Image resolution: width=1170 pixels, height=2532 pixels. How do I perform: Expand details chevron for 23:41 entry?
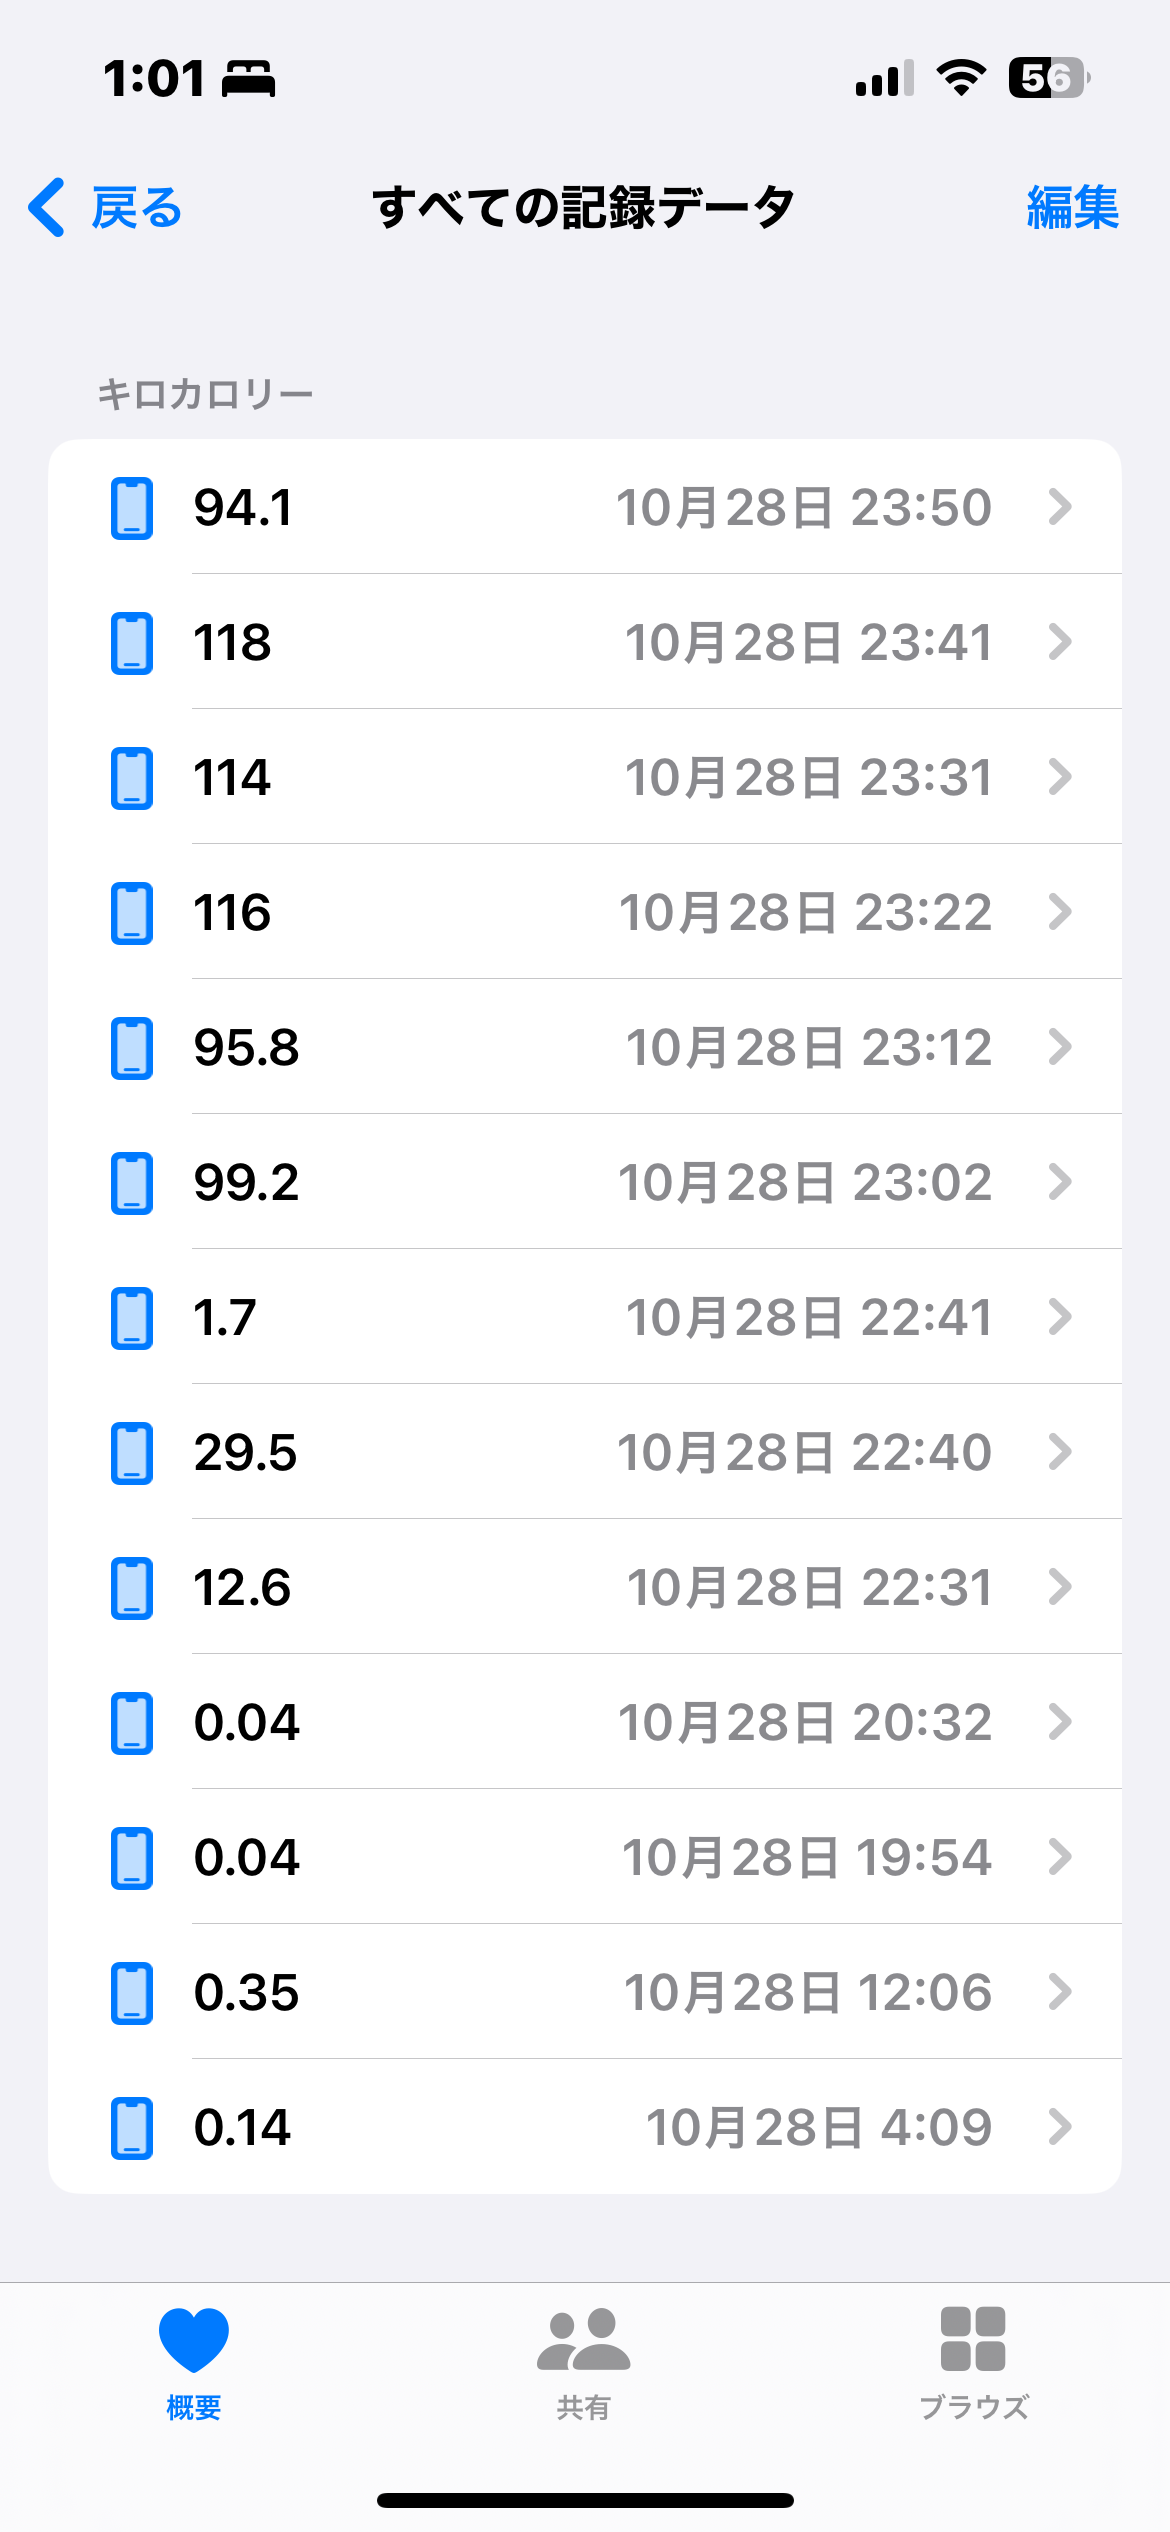pyautogui.click(x=1060, y=642)
